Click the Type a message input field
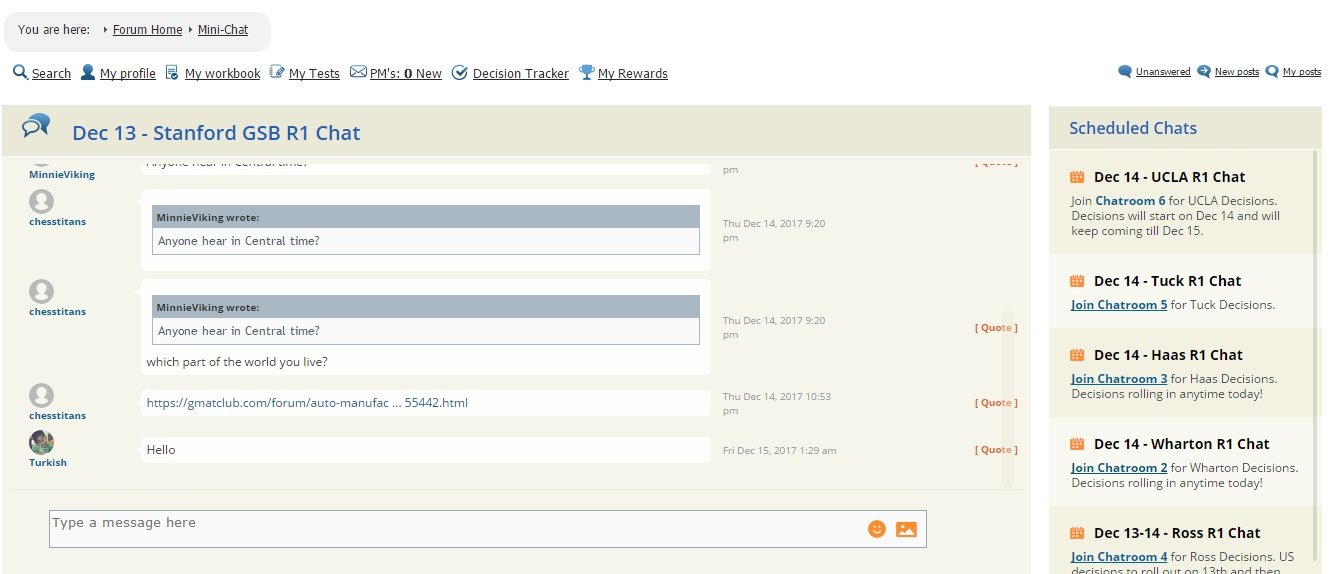The image size is (1331, 574). (x=450, y=529)
